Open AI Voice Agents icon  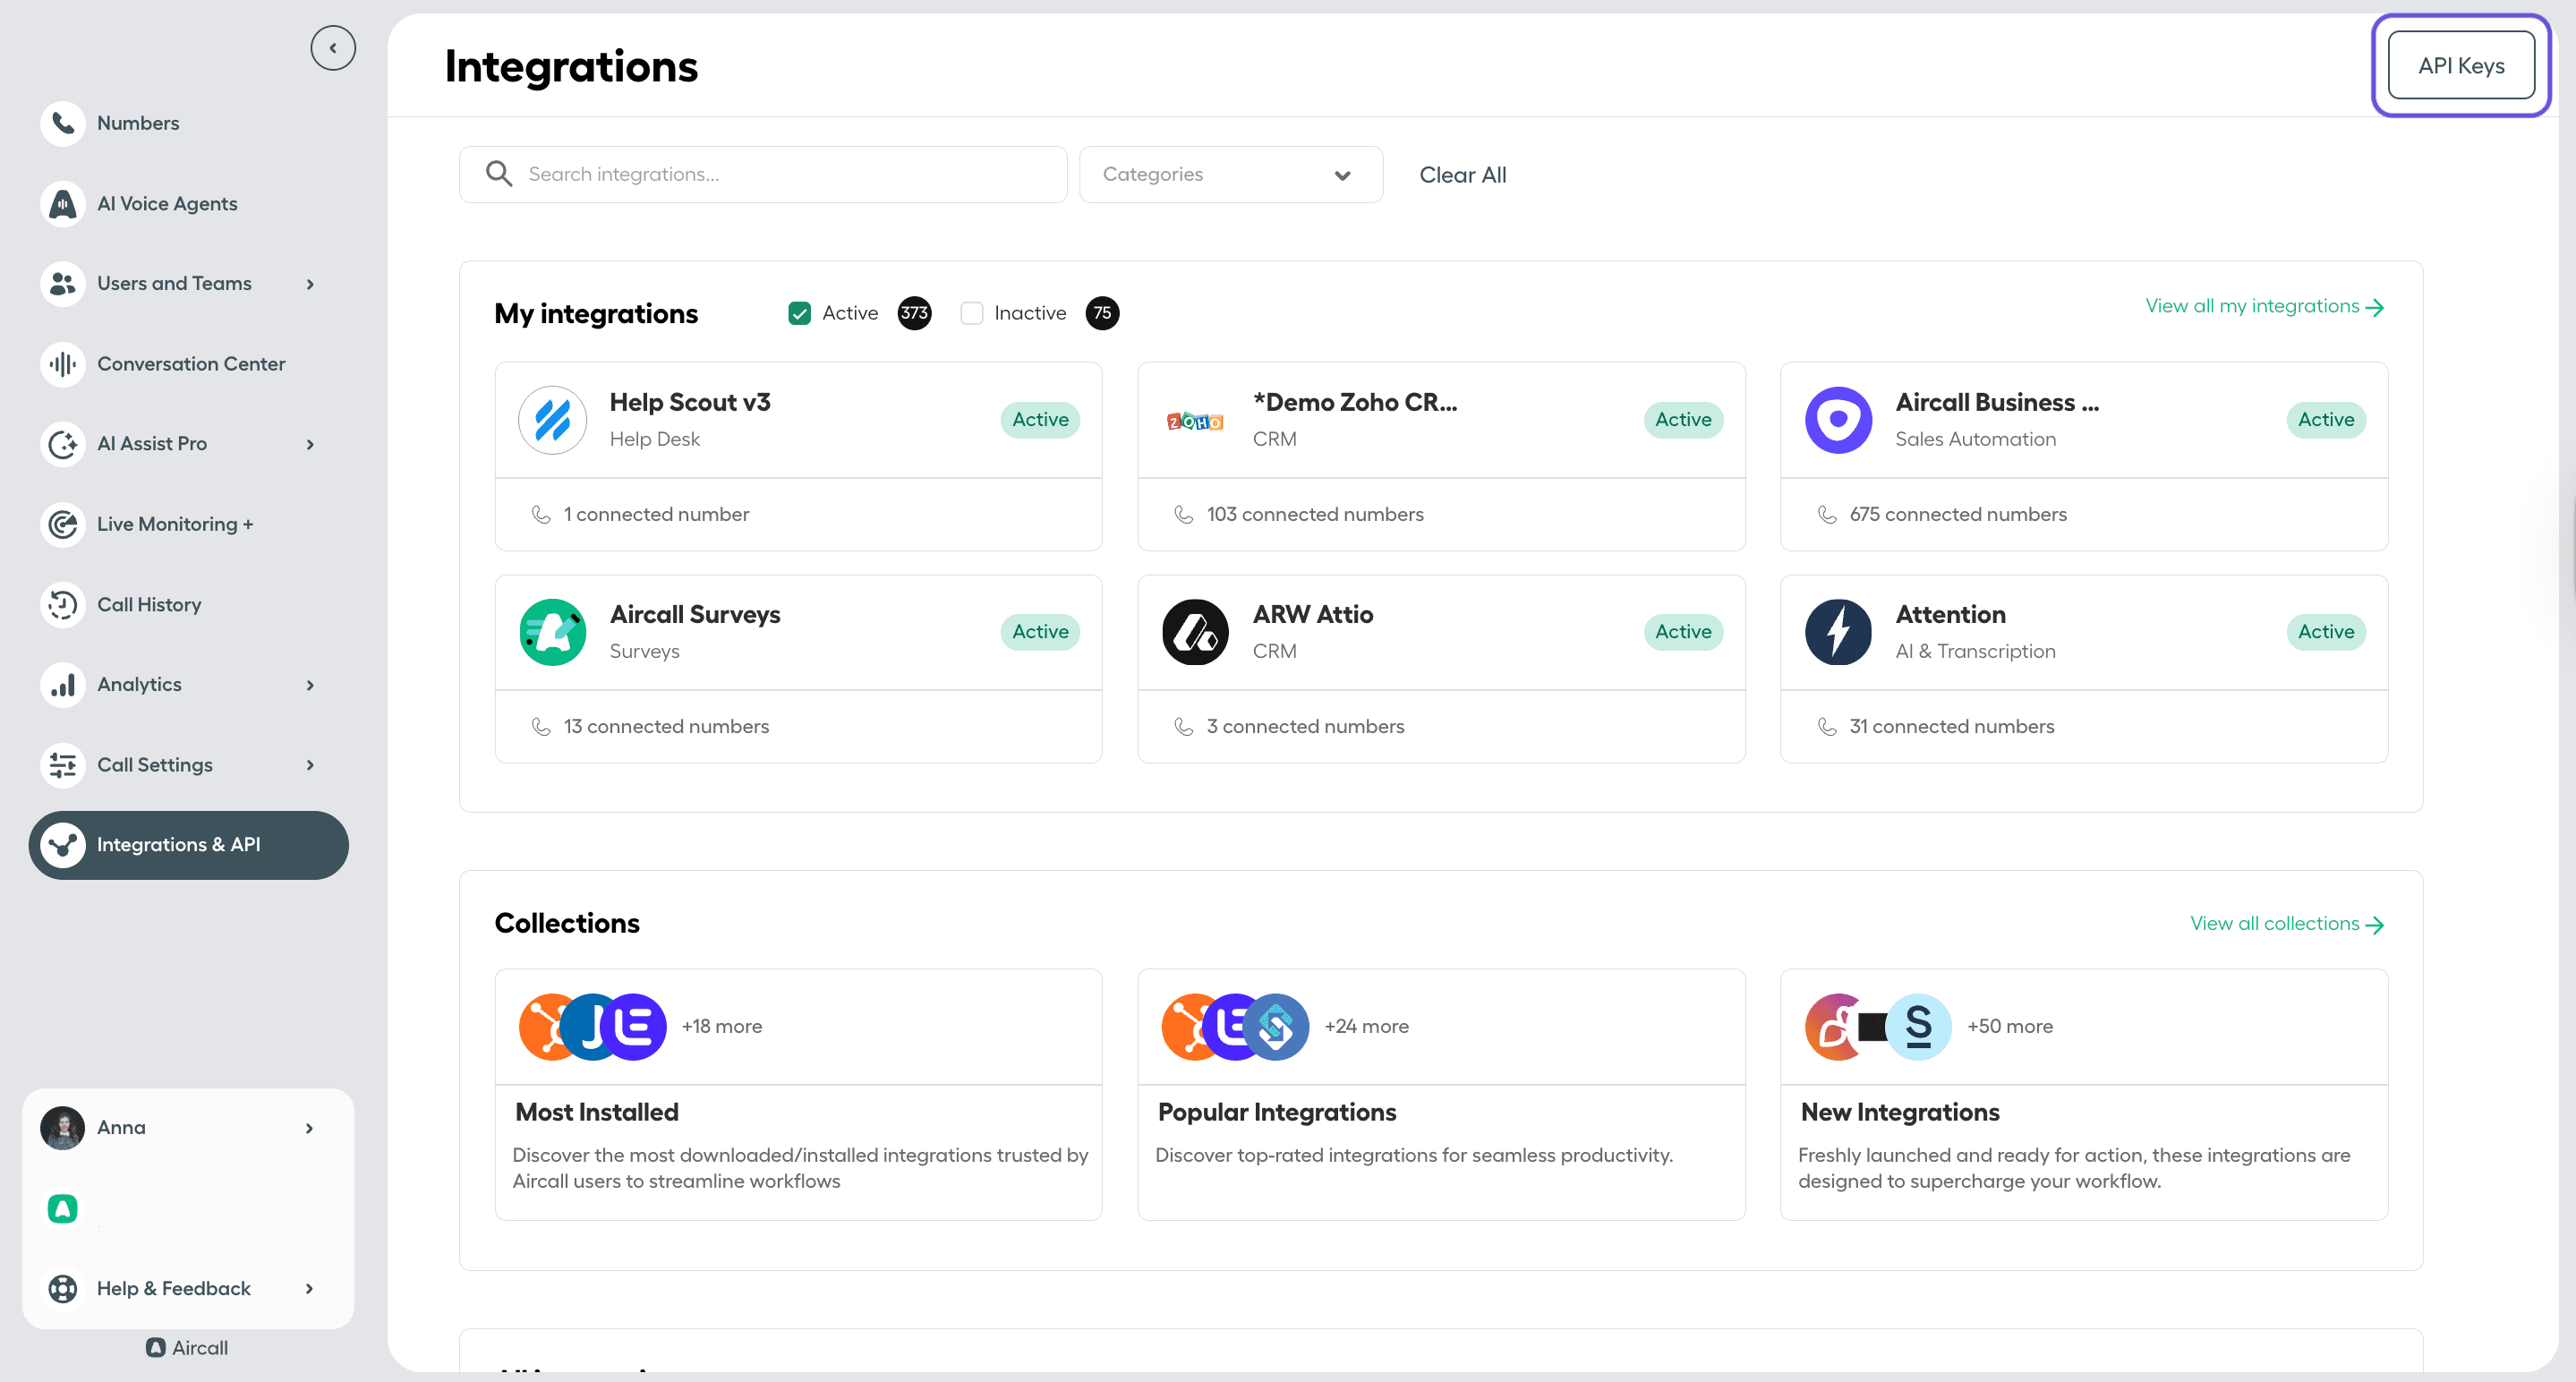63,204
